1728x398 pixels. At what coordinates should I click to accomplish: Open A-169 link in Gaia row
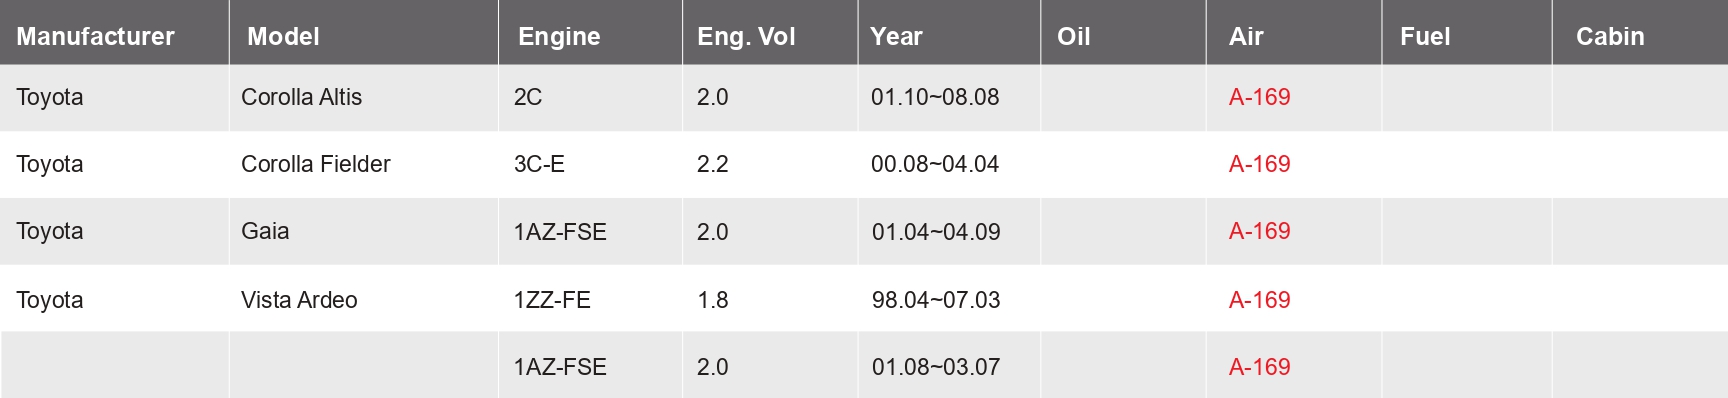[x=1259, y=231]
